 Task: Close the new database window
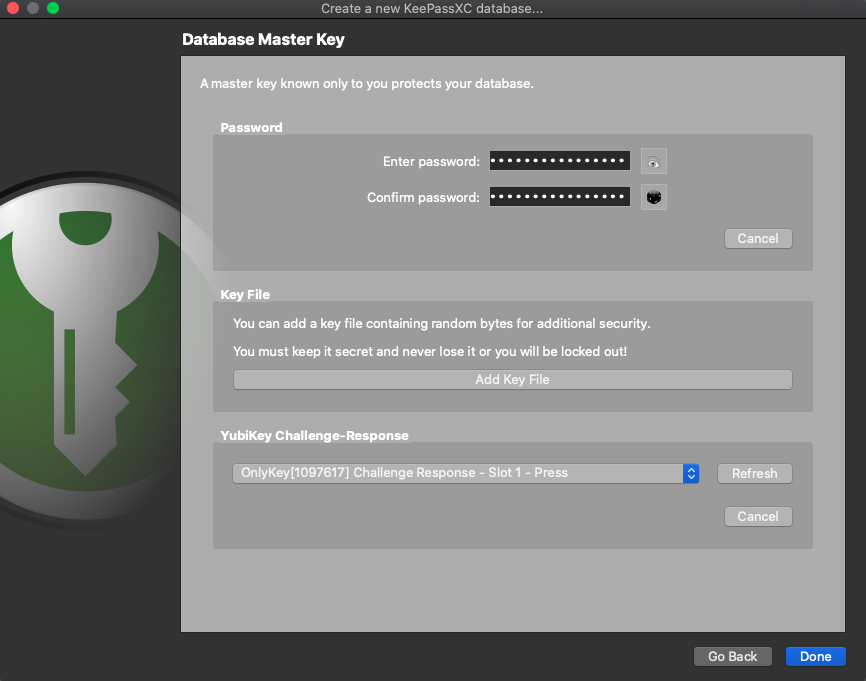click(x=13, y=8)
